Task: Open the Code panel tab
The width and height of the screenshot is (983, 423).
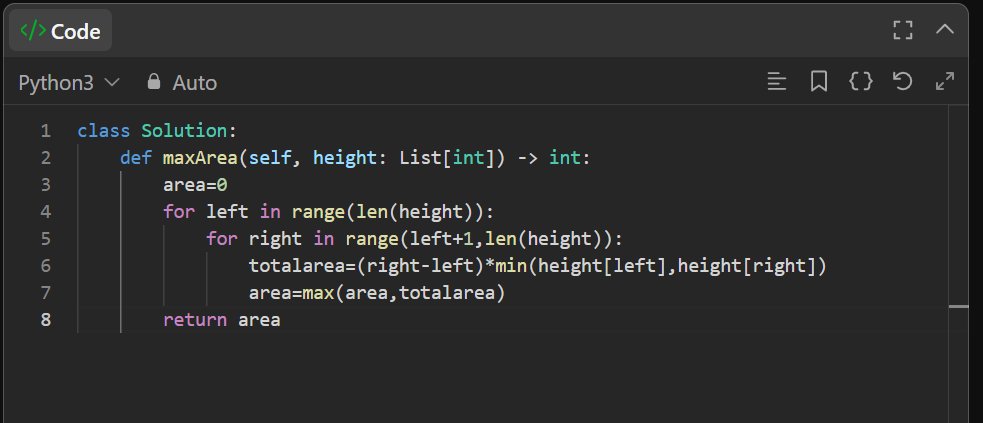Action: [x=61, y=31]
